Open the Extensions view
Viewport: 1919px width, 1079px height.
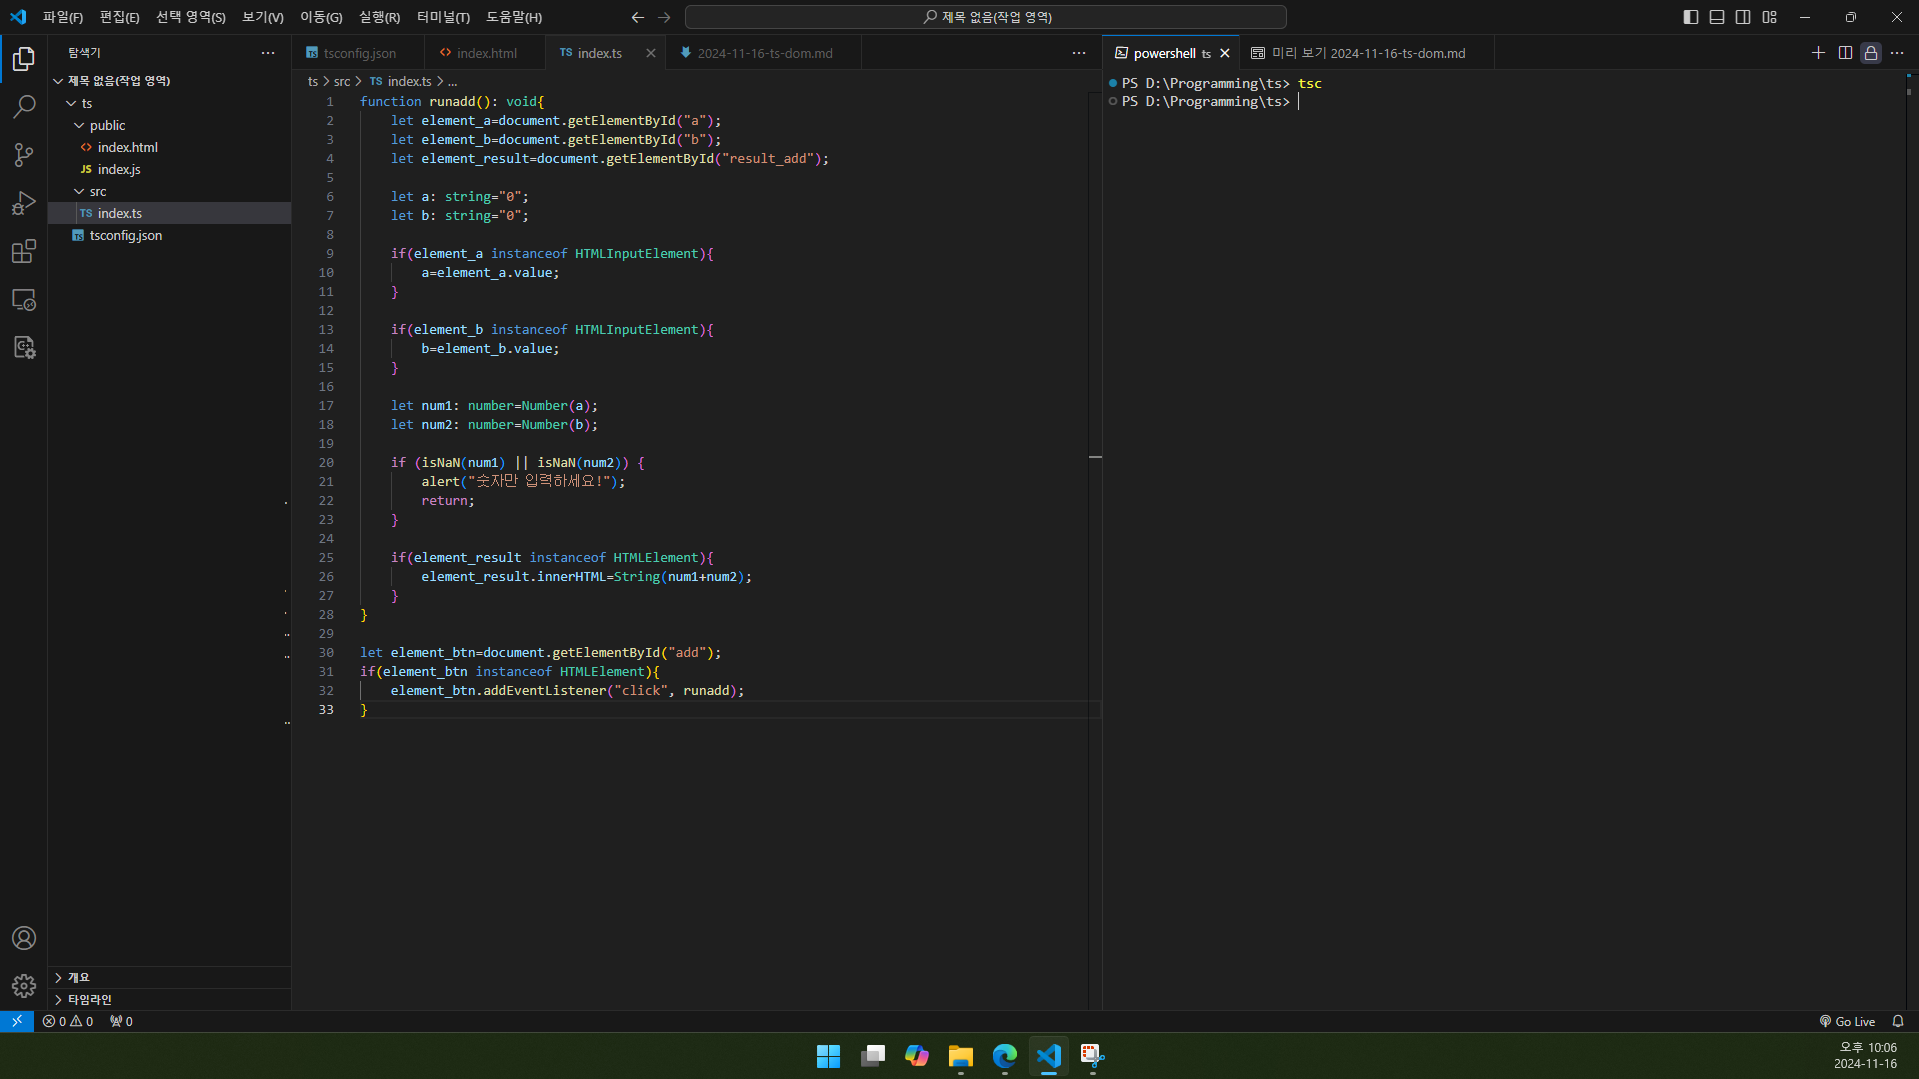(24, 251)
